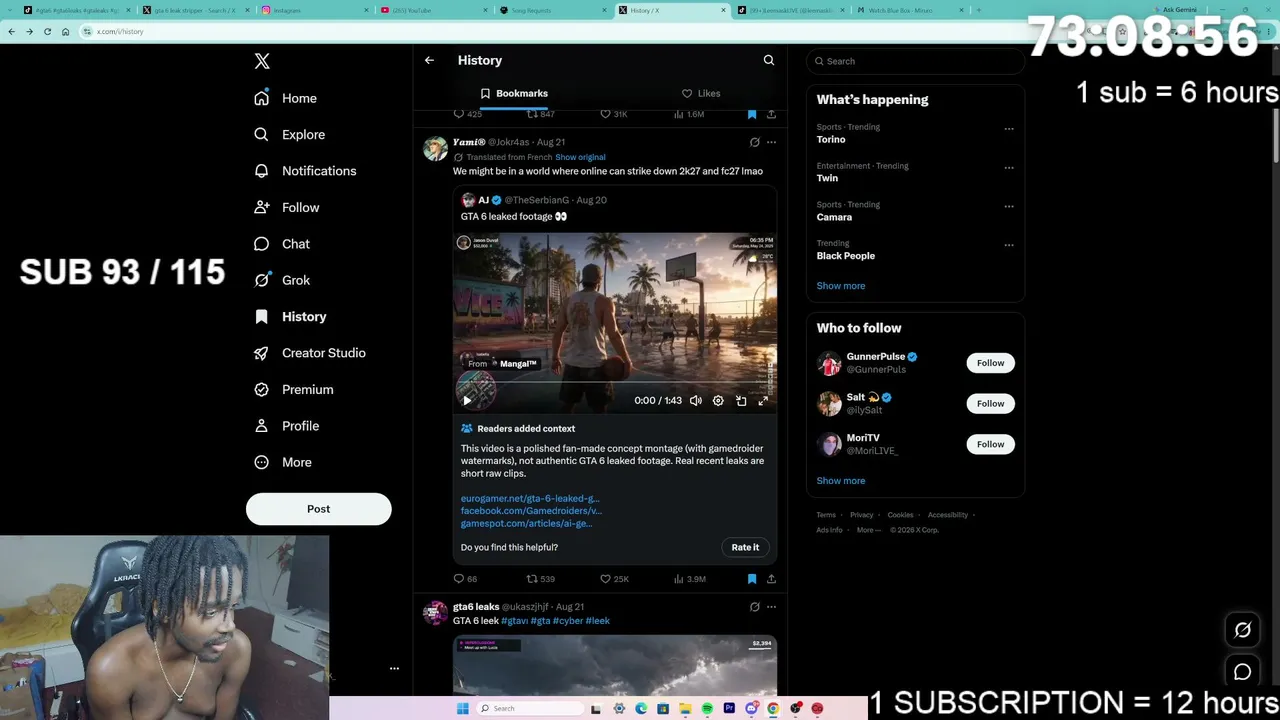The height and width of the screenshot is (720, 1280).
Task: Share the post with 25K likes
Action: (771, 578)
